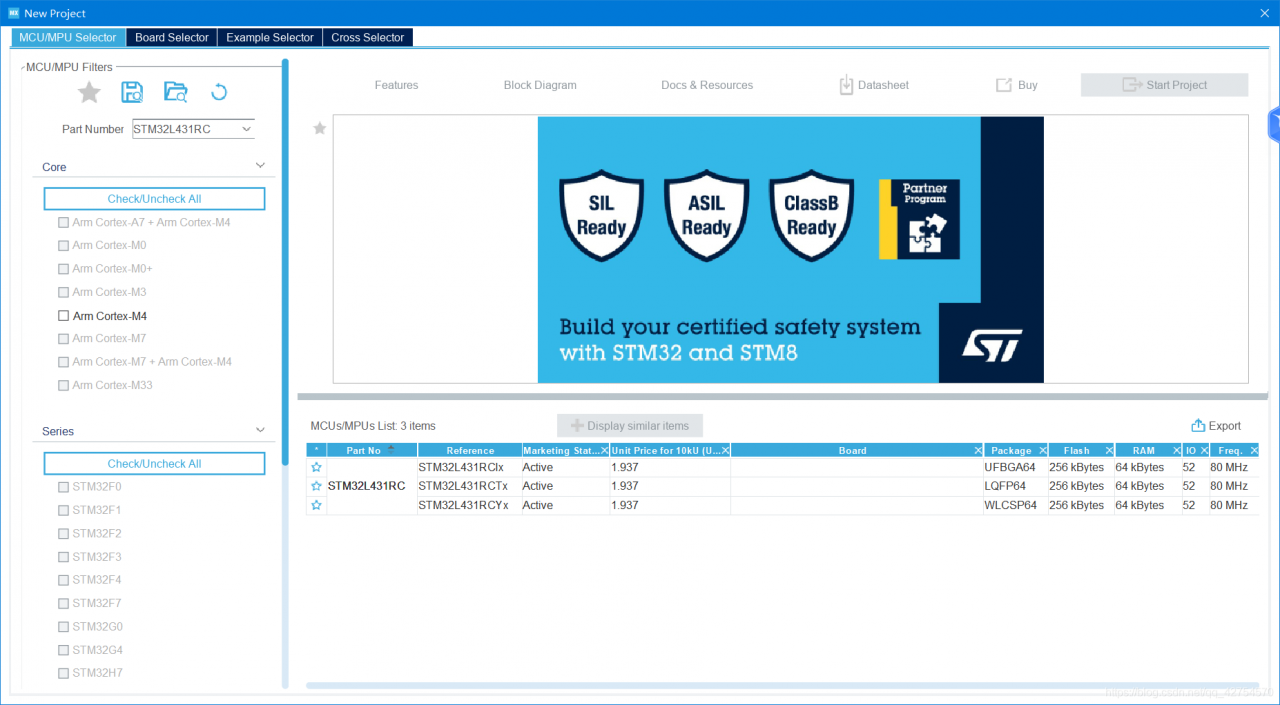Sort by the Reference column header

click(x=470, y=450)
